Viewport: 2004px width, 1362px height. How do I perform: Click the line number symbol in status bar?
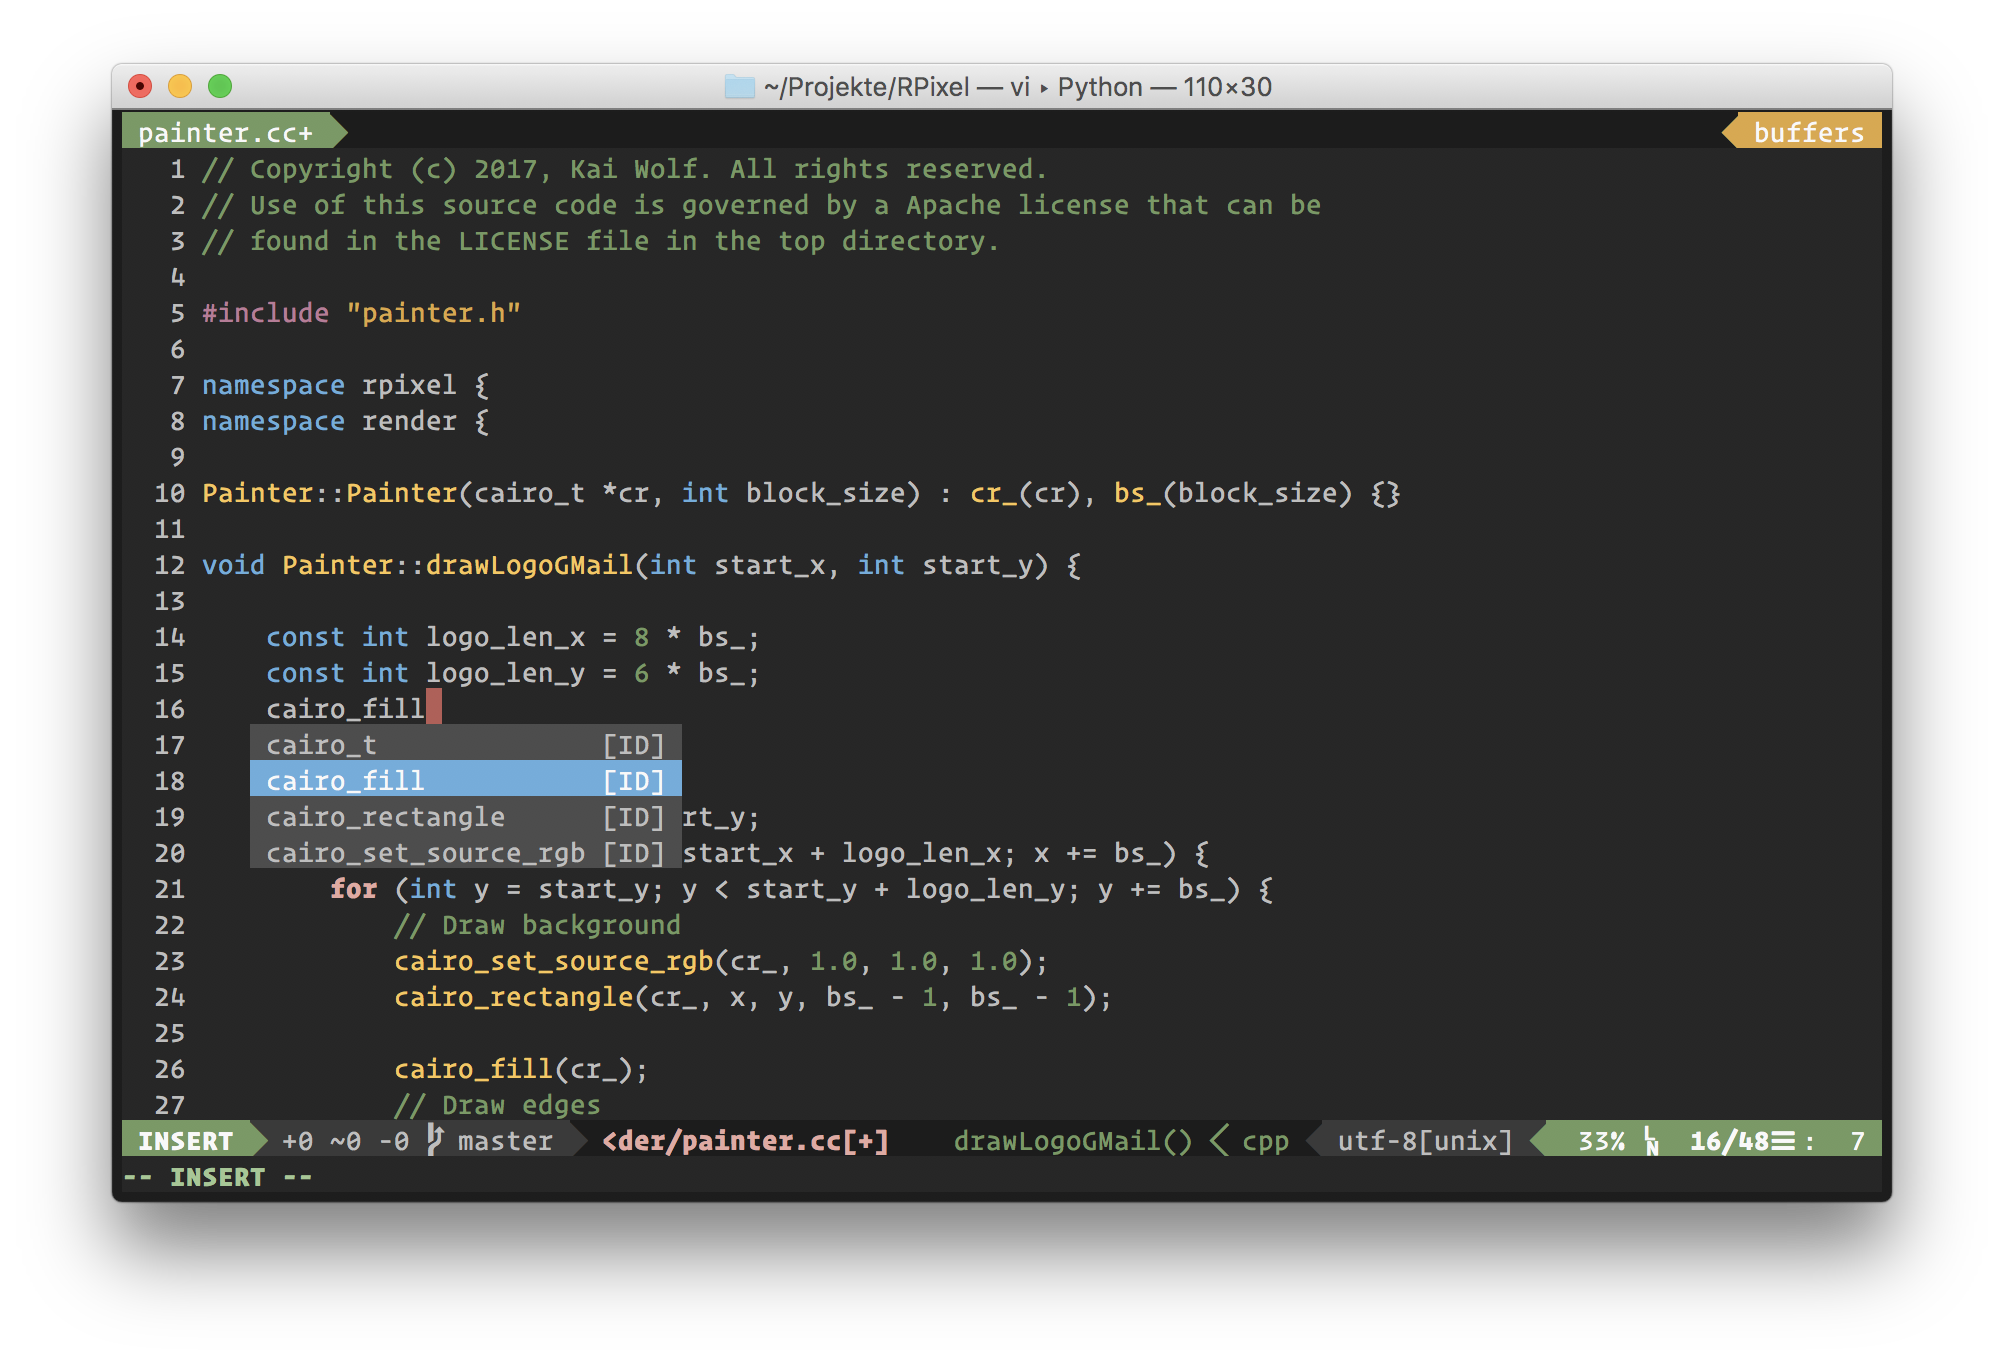(x=1651, y=1141)
